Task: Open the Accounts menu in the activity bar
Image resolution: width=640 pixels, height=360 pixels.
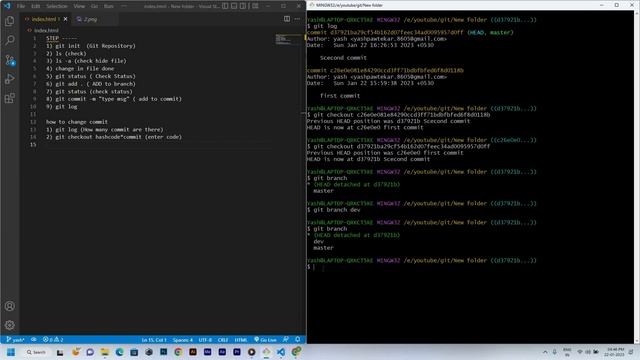Action: click(10, 306)
